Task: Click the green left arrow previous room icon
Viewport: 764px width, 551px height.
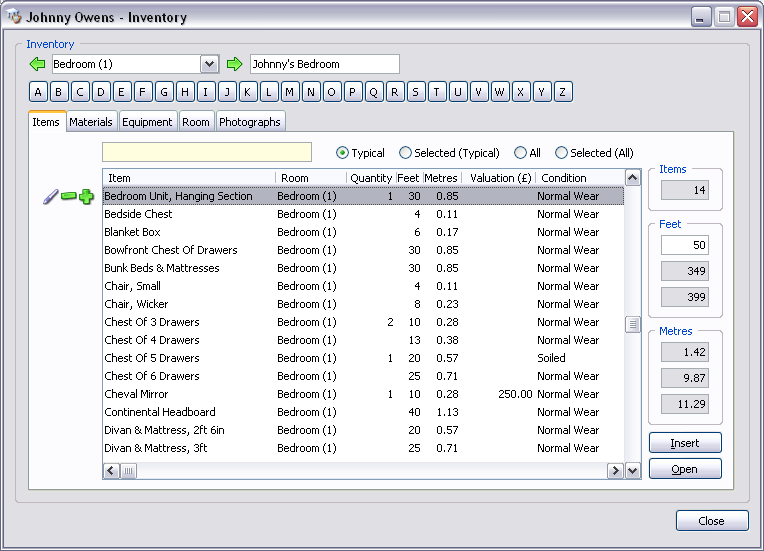Action: pos(38,64)
